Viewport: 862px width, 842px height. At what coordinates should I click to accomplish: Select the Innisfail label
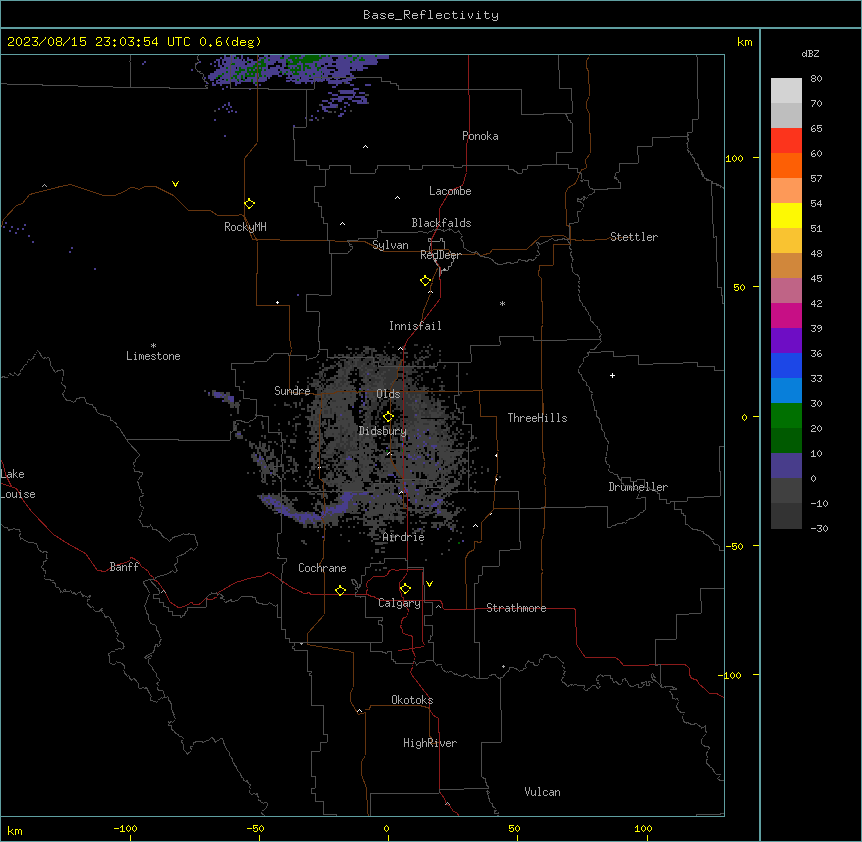point(415,326)
